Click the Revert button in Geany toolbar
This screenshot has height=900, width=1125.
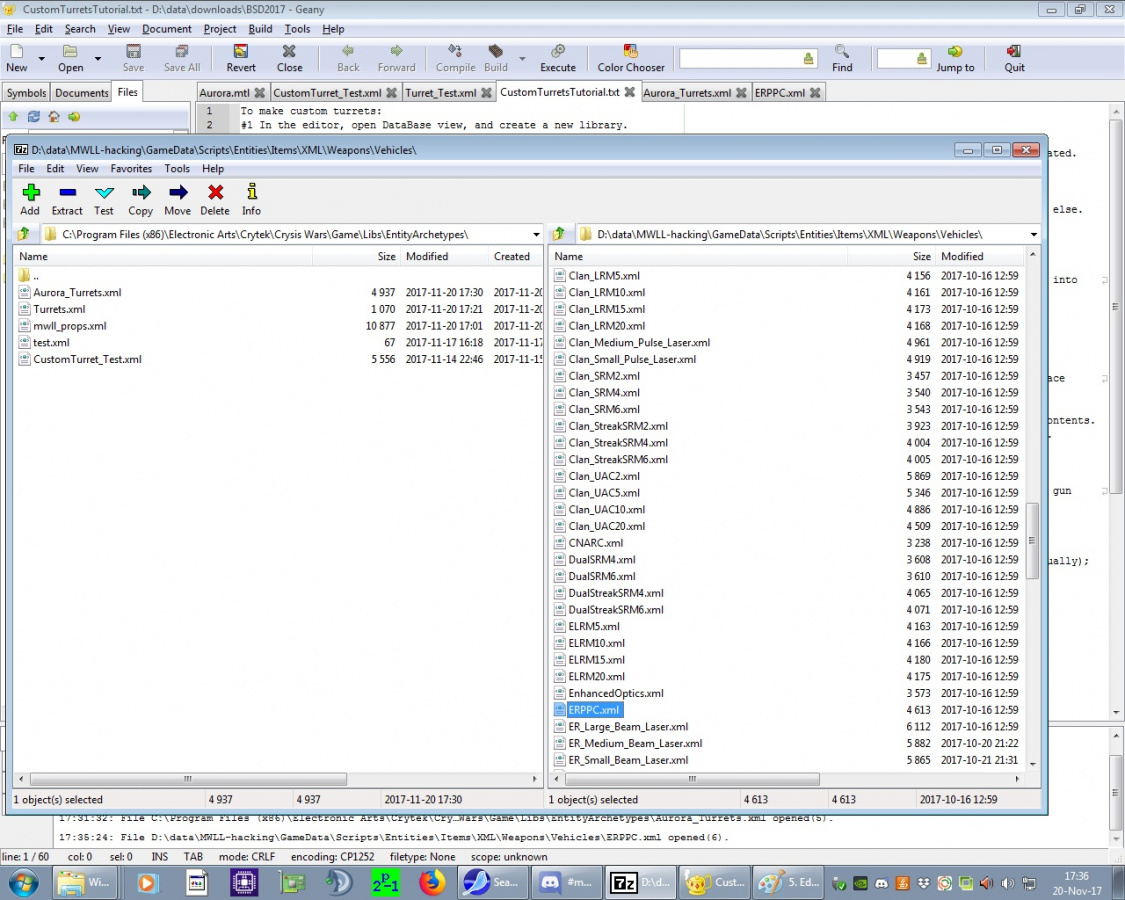point(241,51)
